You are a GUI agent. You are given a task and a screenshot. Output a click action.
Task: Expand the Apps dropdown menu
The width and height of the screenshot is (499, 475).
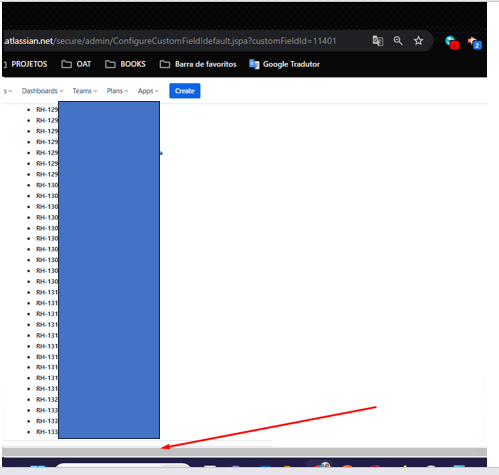pos(148,91)
